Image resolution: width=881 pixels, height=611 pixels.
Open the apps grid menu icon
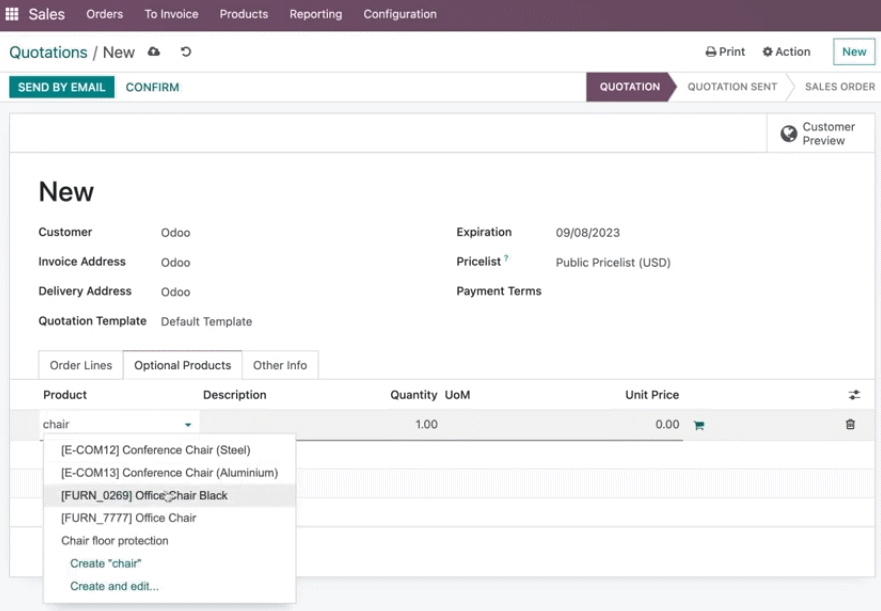[12, 13]
